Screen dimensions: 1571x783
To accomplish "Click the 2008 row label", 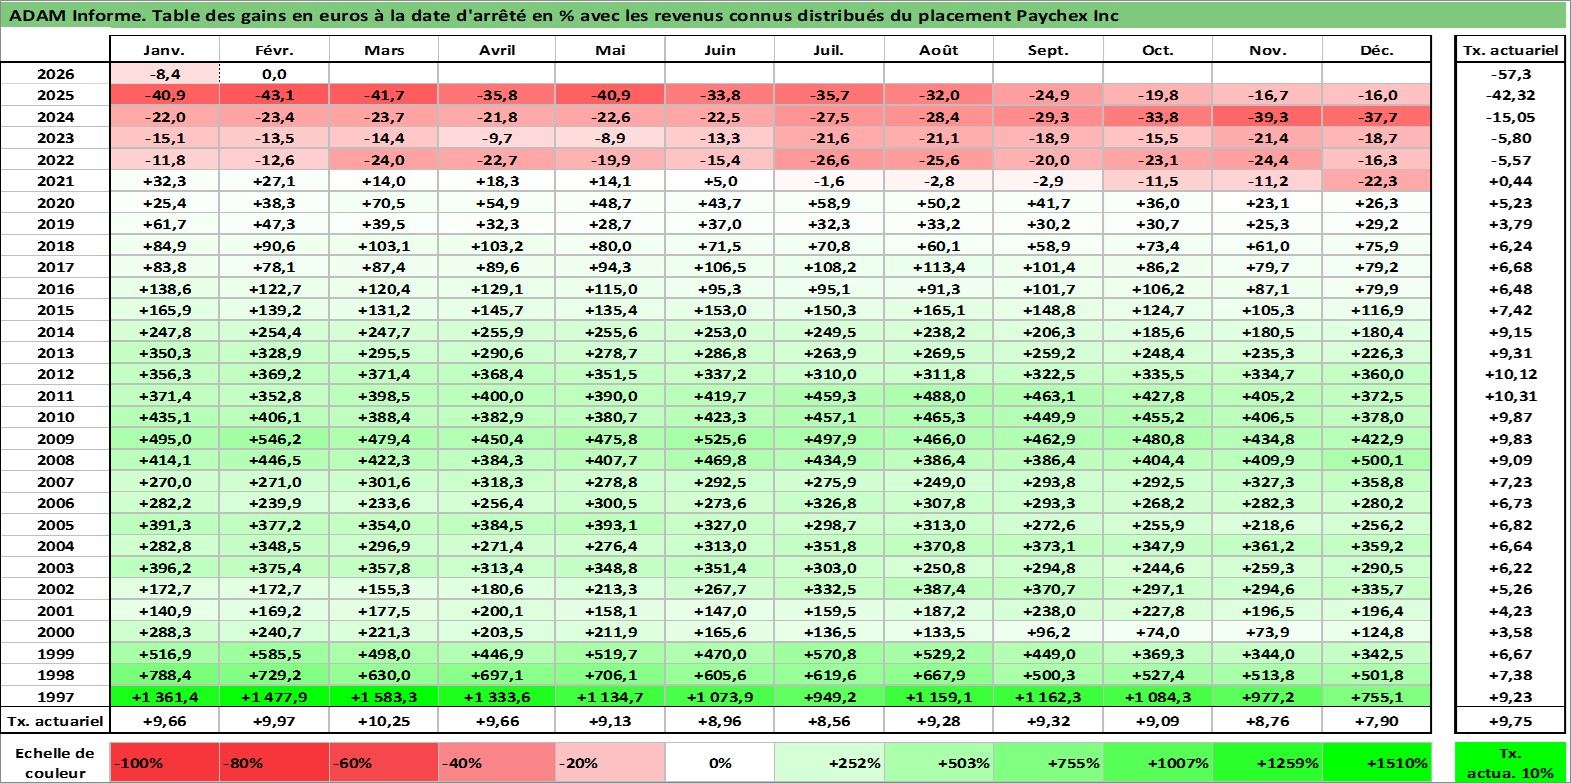I will click(55, 460).
